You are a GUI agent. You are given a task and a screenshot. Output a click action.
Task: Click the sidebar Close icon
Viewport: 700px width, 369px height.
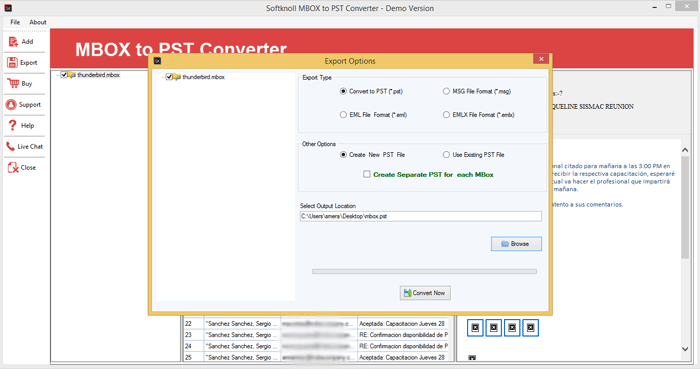13,167
